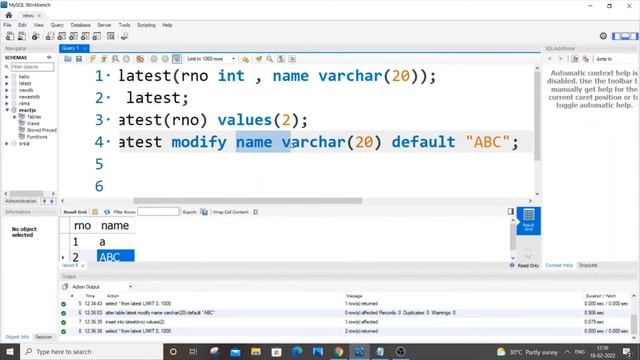Click the commit transaction icon
640x360 pixels.
(154, 59)
